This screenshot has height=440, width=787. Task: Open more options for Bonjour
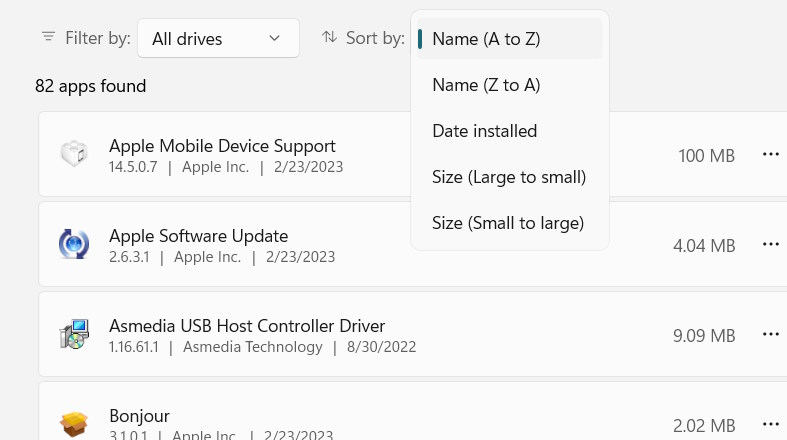click(770, 425)
